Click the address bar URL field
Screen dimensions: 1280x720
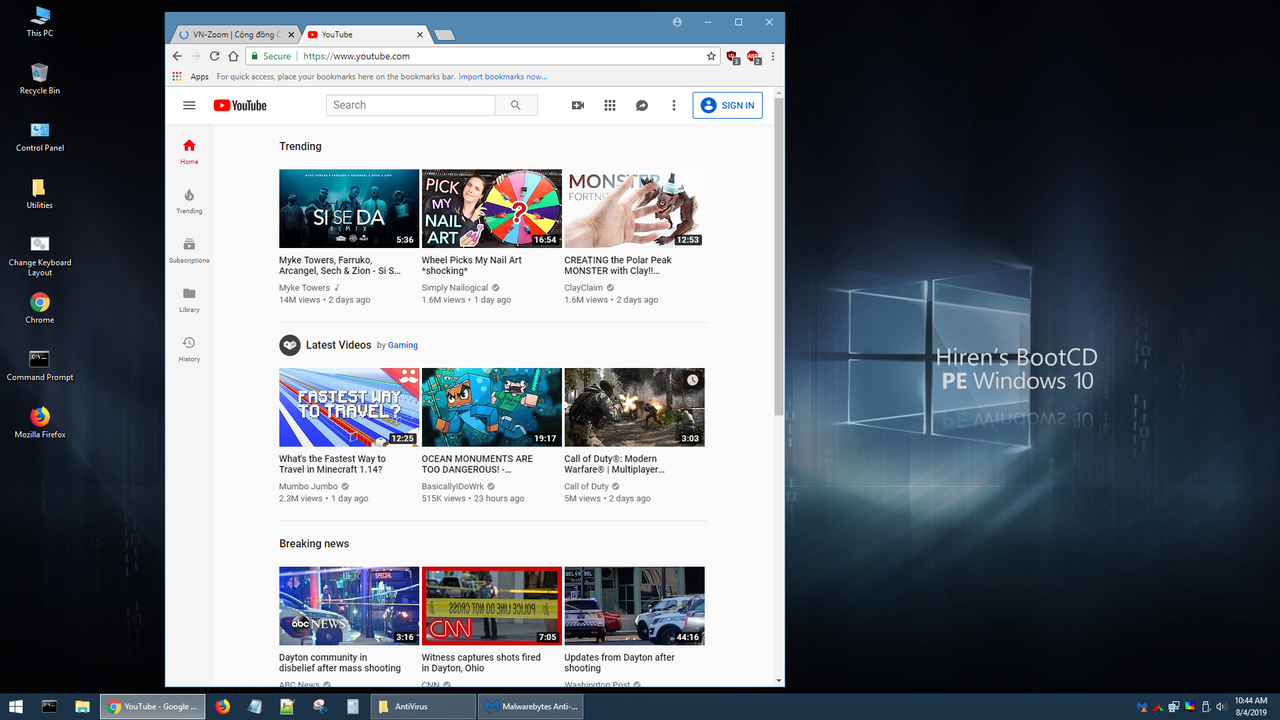(x=483, y=57)
